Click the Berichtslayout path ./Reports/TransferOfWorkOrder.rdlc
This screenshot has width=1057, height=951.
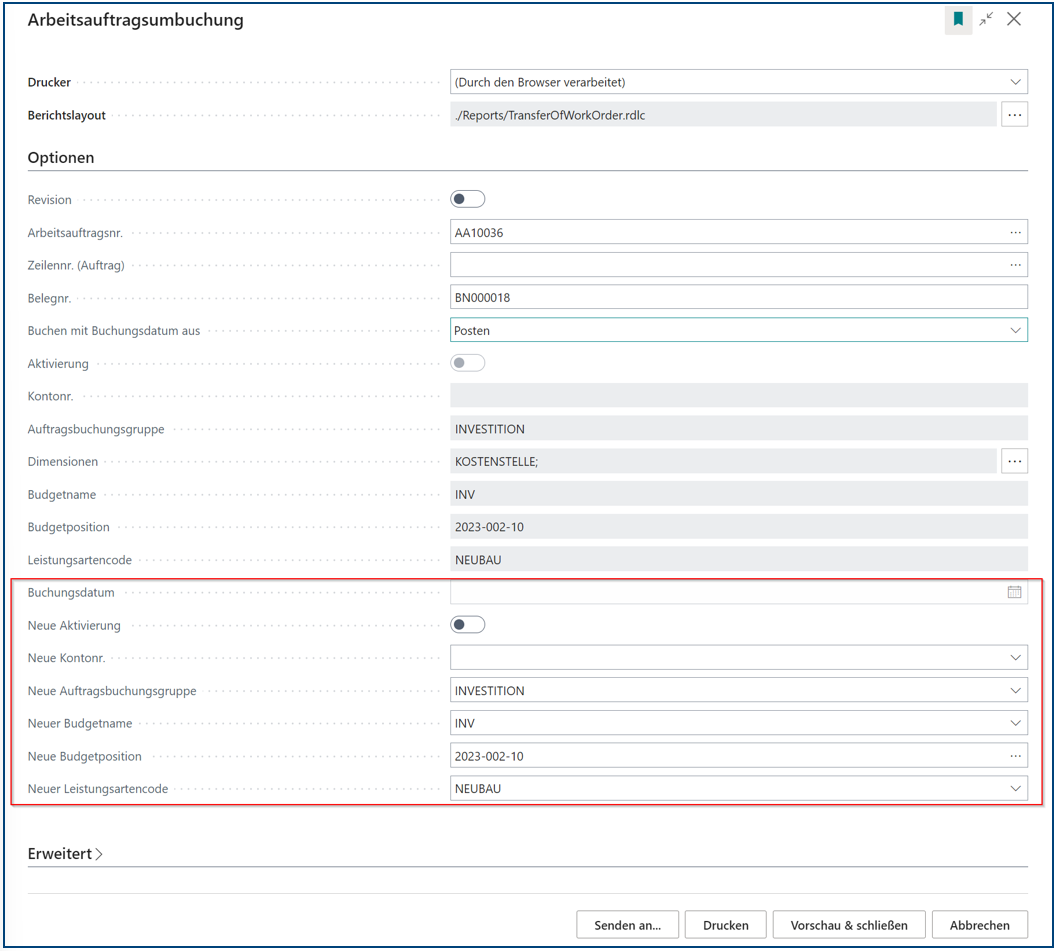point(723,115)
